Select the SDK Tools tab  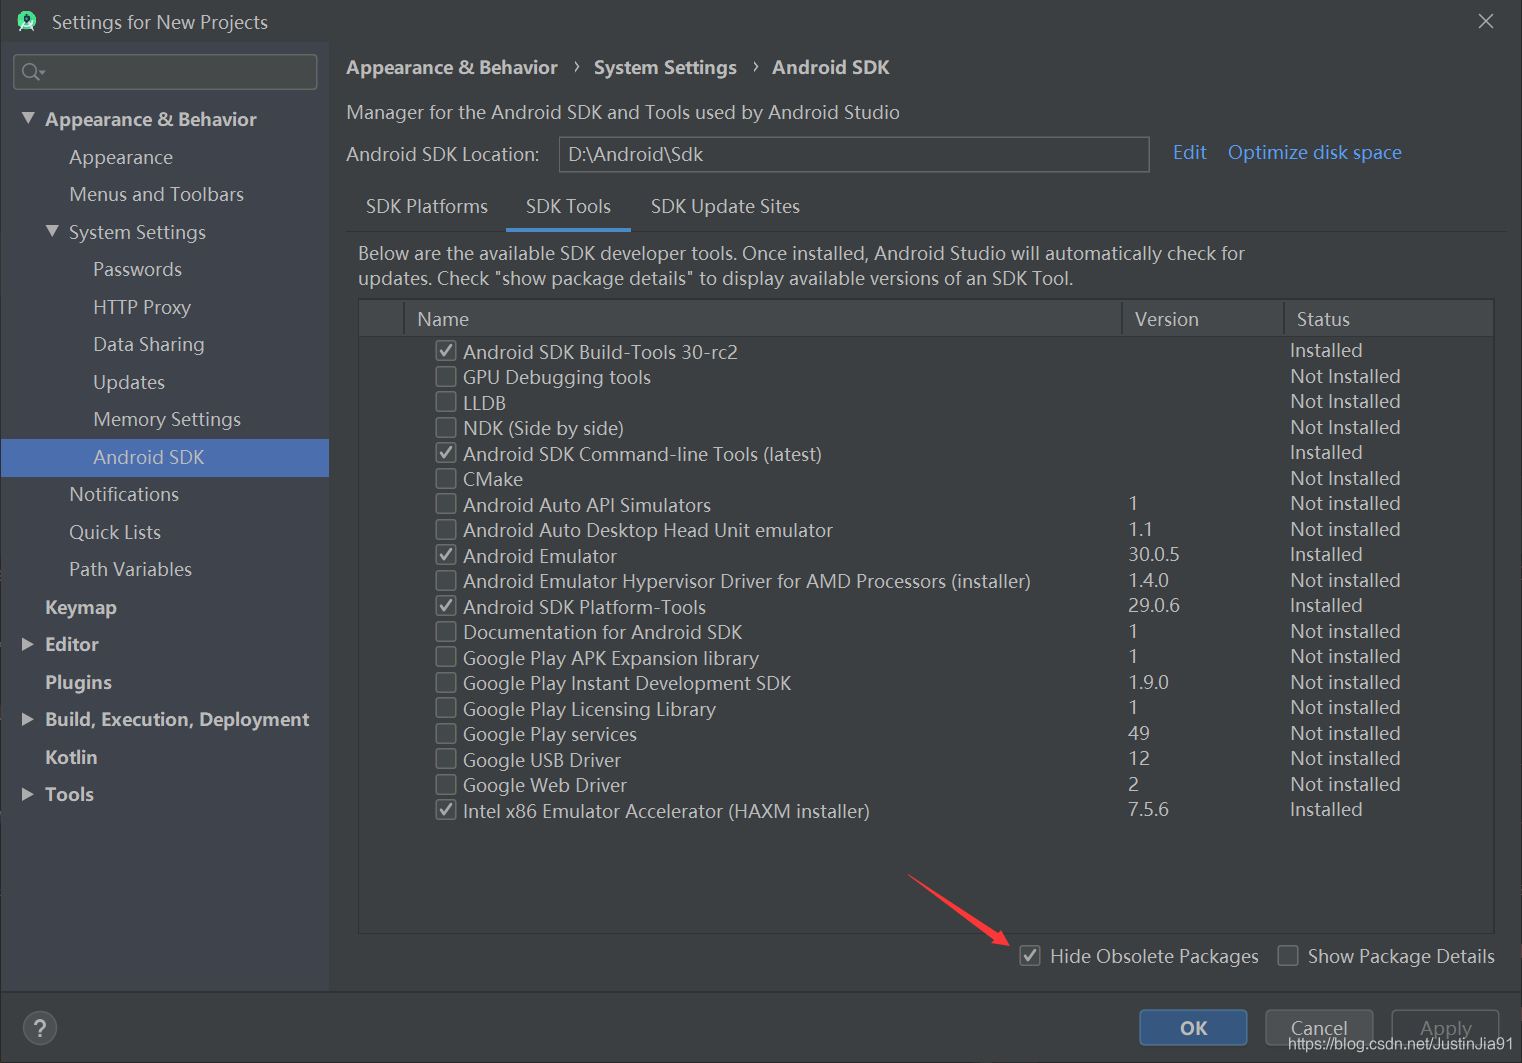point(568,206)
